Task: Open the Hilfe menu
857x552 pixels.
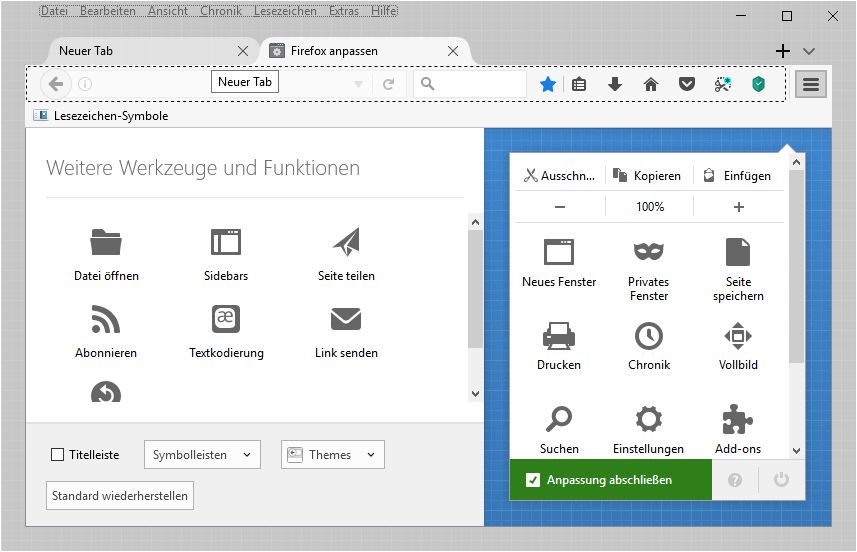Action: coord(384,11)
